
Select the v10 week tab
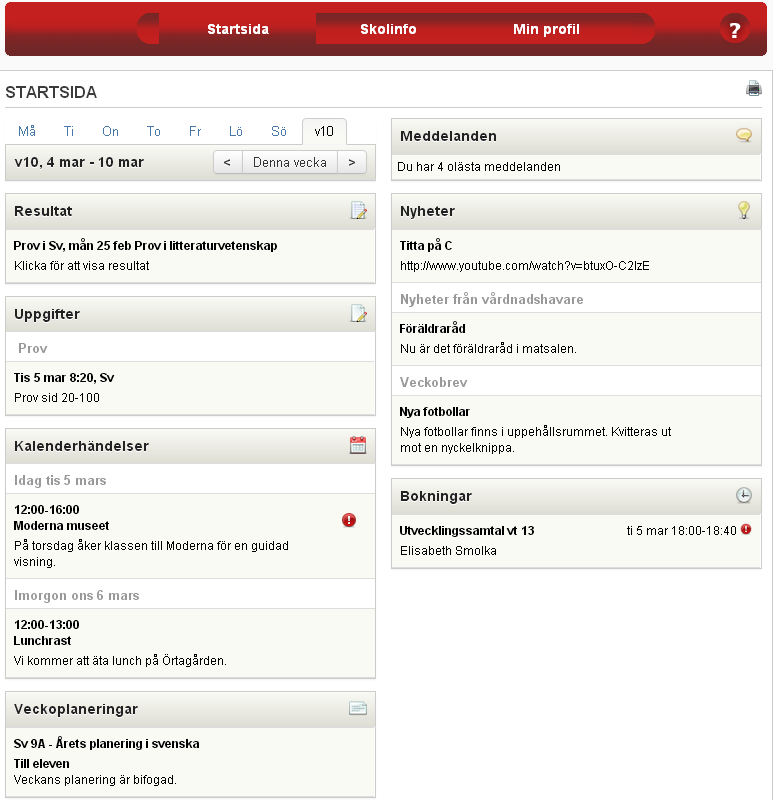point(324,132)
